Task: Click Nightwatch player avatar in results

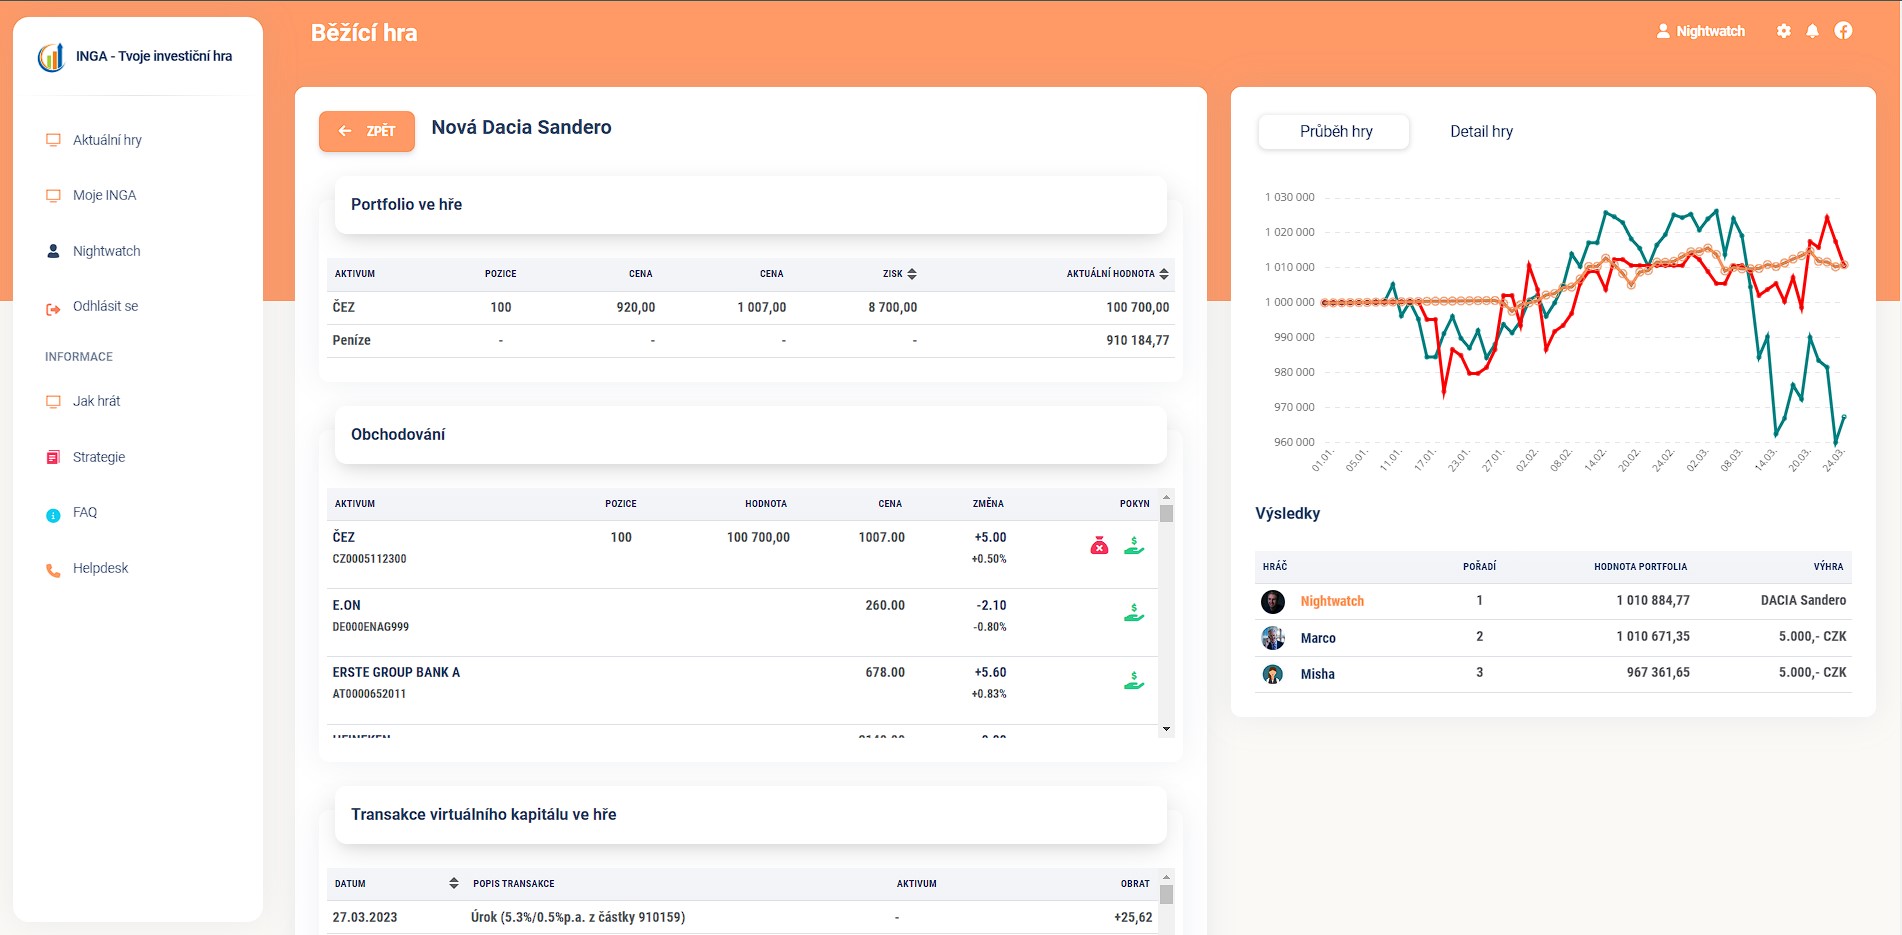Action: point(1273,601)
